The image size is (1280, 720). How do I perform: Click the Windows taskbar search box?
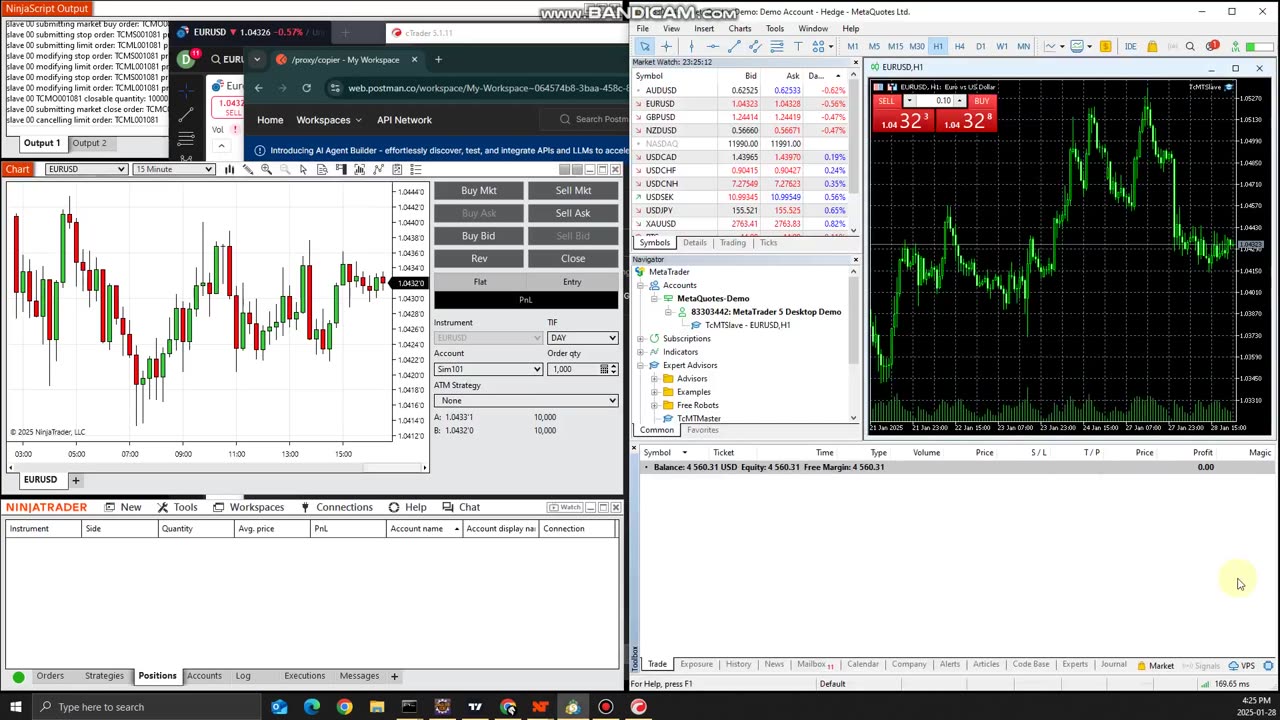147,707
